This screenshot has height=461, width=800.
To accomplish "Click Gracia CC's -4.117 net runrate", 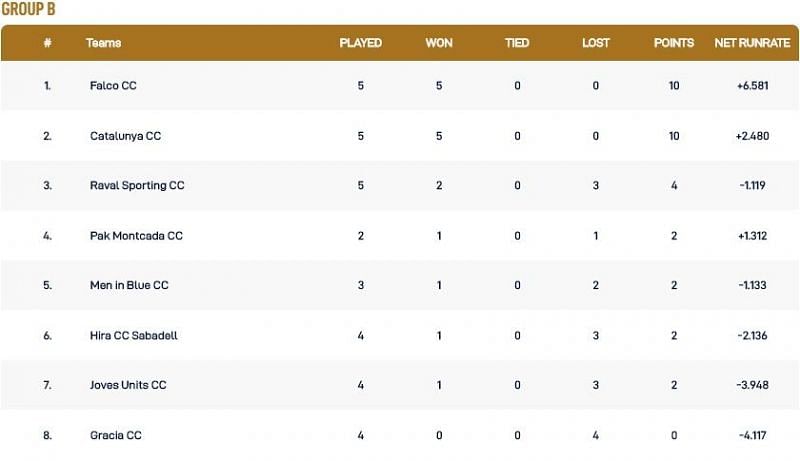I will (752, 435).
